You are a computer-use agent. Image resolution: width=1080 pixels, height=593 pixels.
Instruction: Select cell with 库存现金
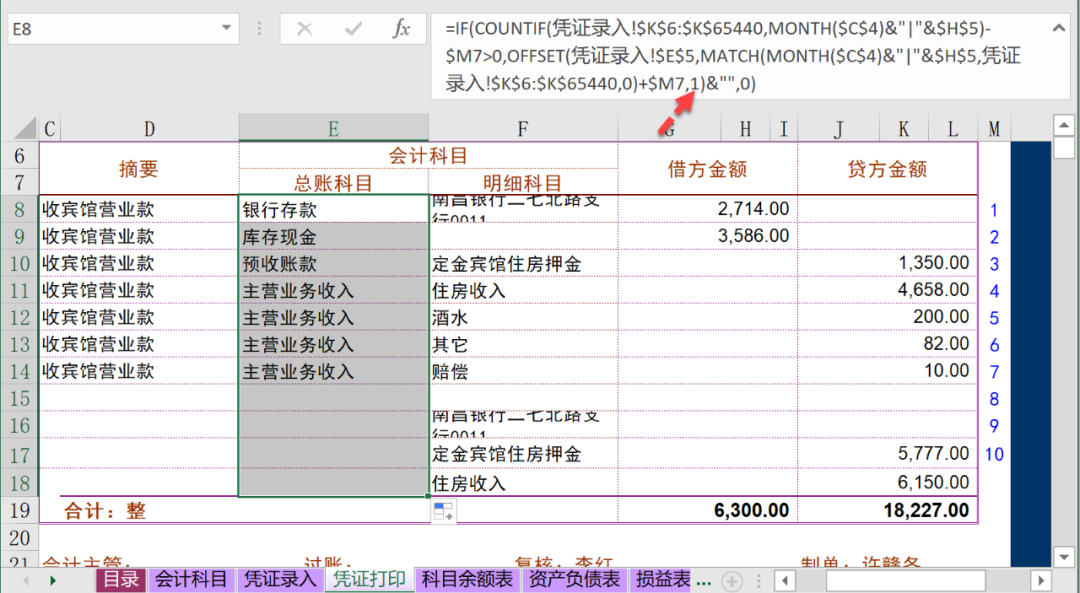[333, 236]
